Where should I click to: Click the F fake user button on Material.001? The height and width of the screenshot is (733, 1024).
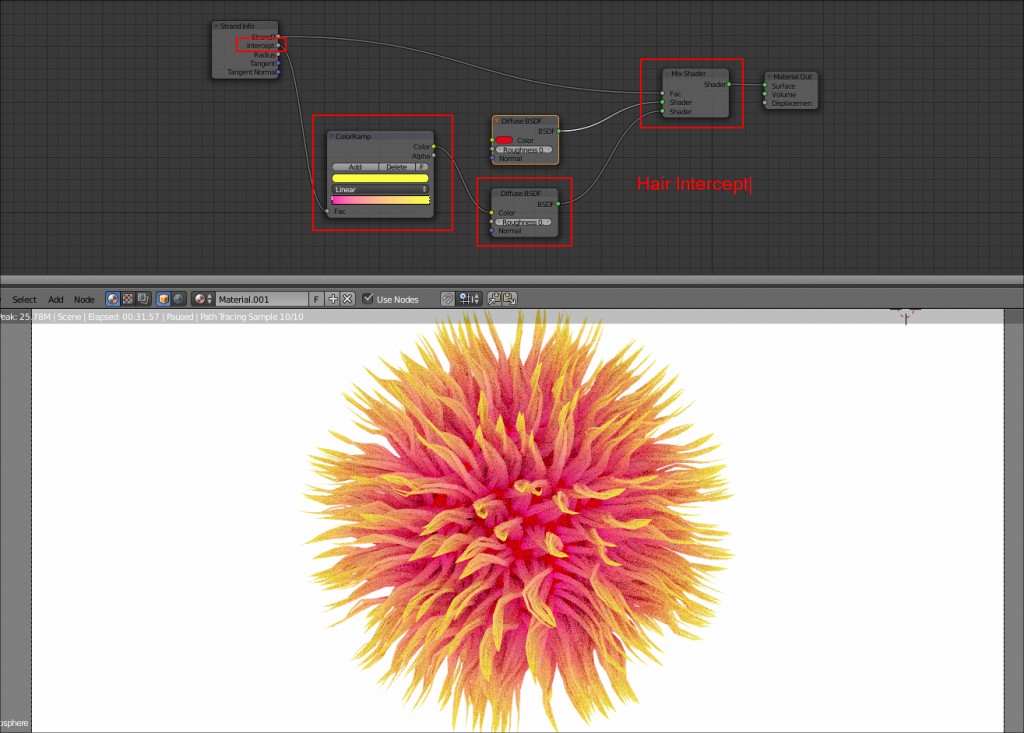(316, 298)
